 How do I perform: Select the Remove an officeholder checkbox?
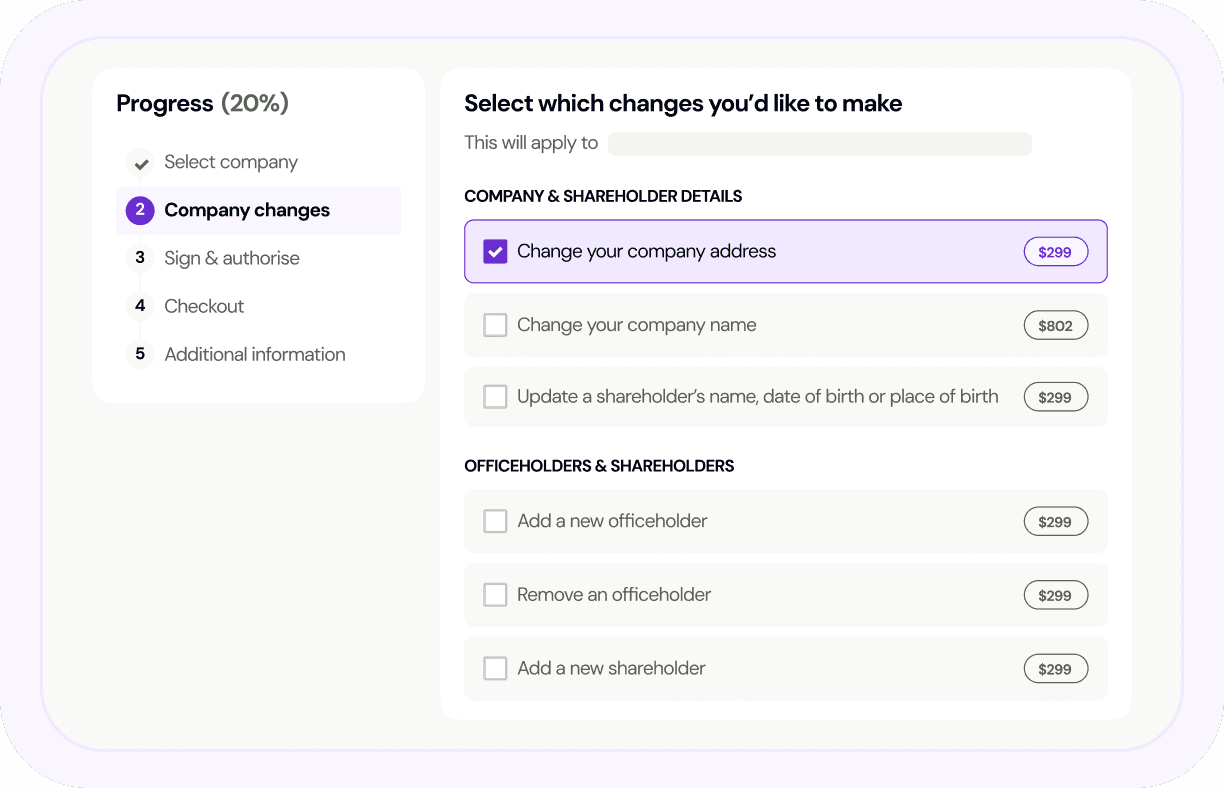[495, 595]
